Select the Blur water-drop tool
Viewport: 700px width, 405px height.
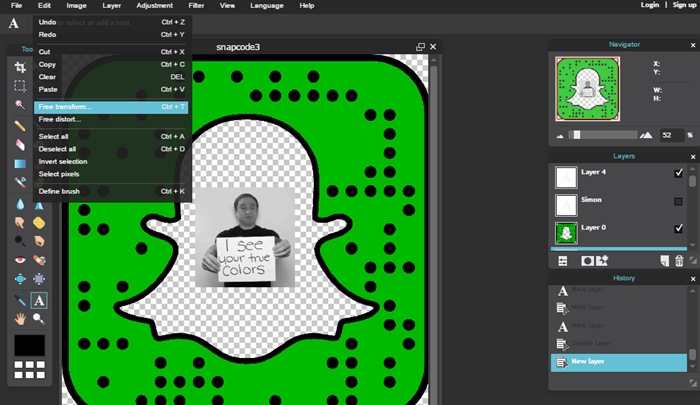tap(20, 205)
